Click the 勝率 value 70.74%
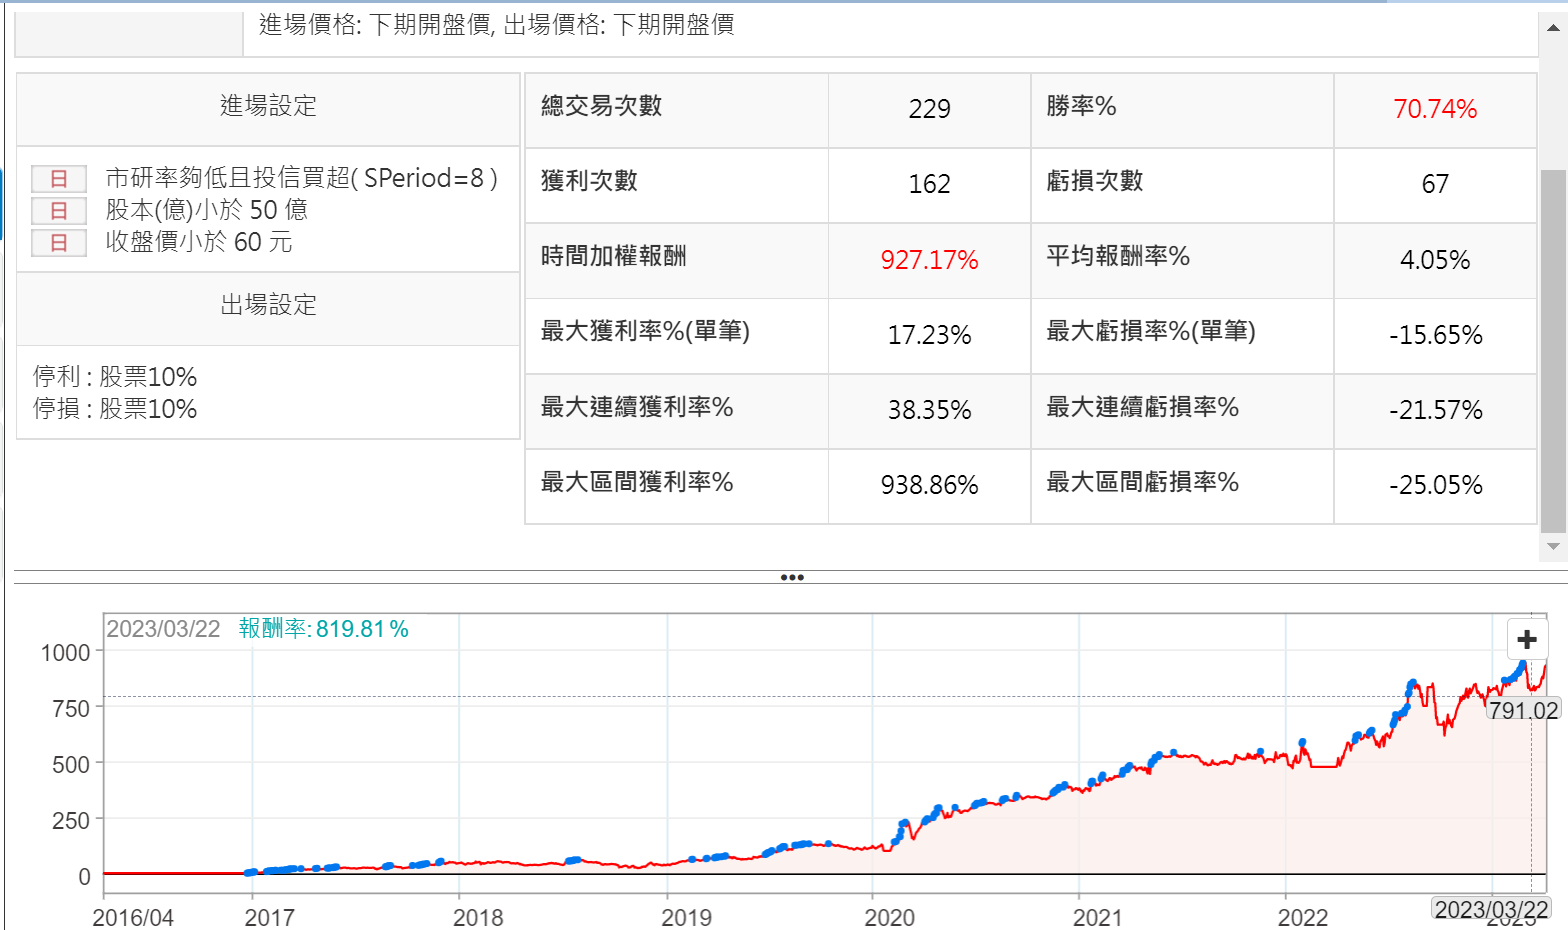The height and width of the screenshot is (930, 1568). coord(1435,109)
